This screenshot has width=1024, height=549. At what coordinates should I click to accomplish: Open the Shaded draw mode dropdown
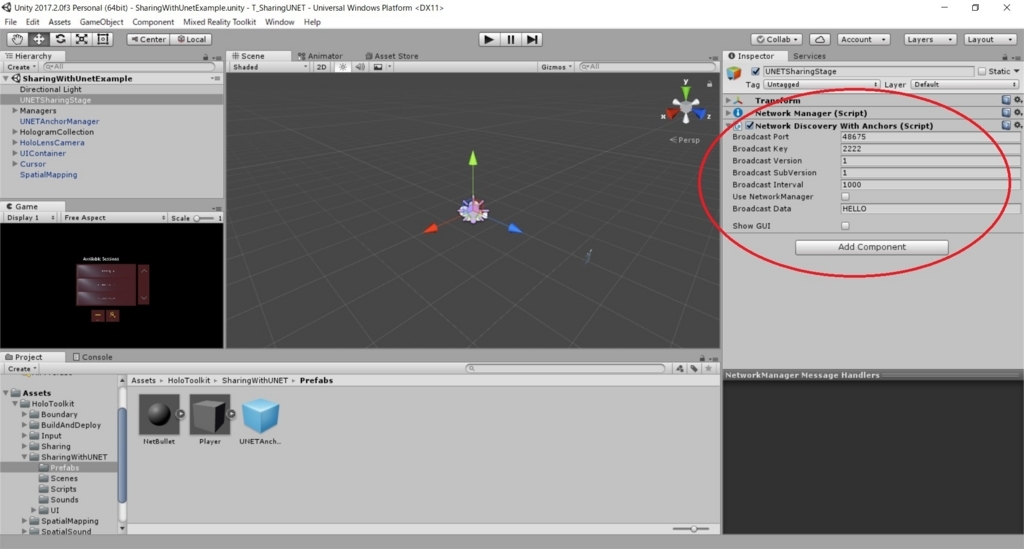[x=270, y=67]
